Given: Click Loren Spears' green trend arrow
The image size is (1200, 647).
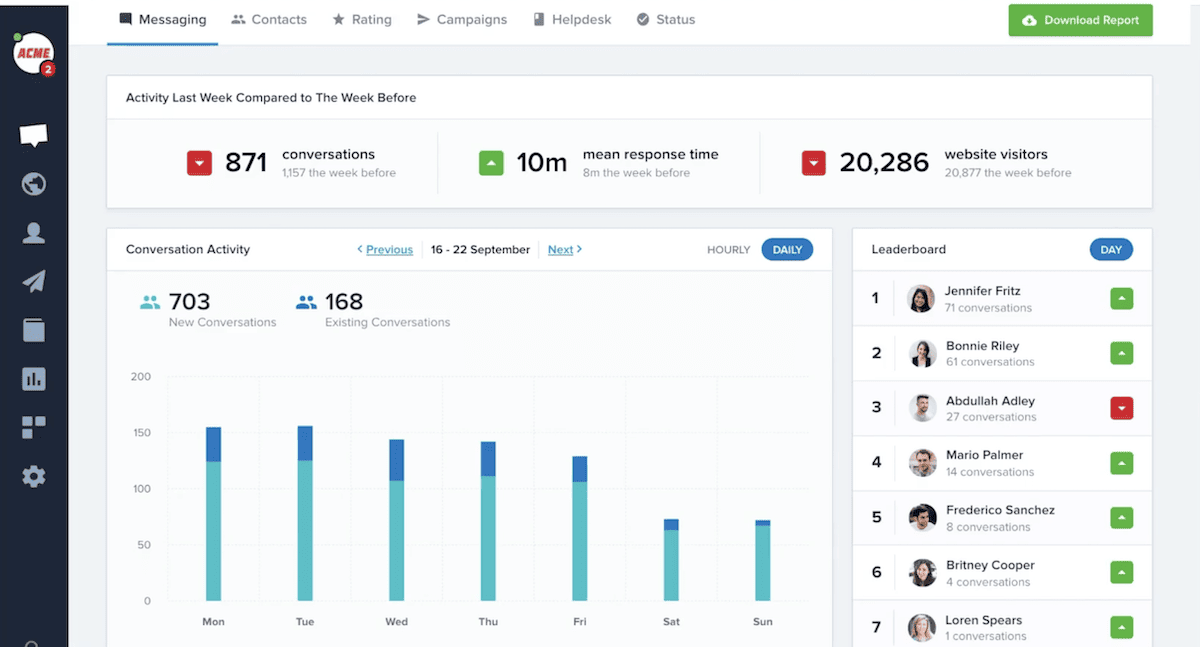Looking at the screenshot, I should point(1121,628).
